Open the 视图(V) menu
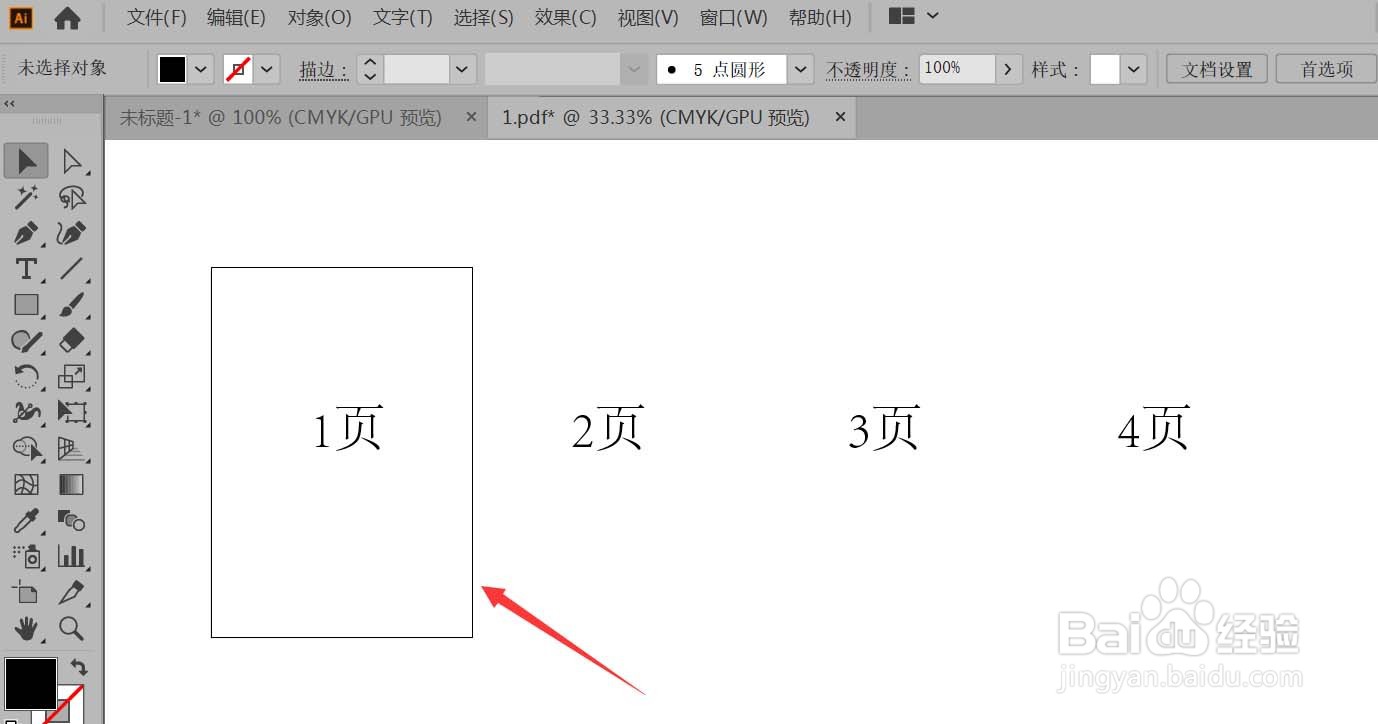The height and width of the screenshot is (724, 1378). pyautogui.click(x=648, y=17)
